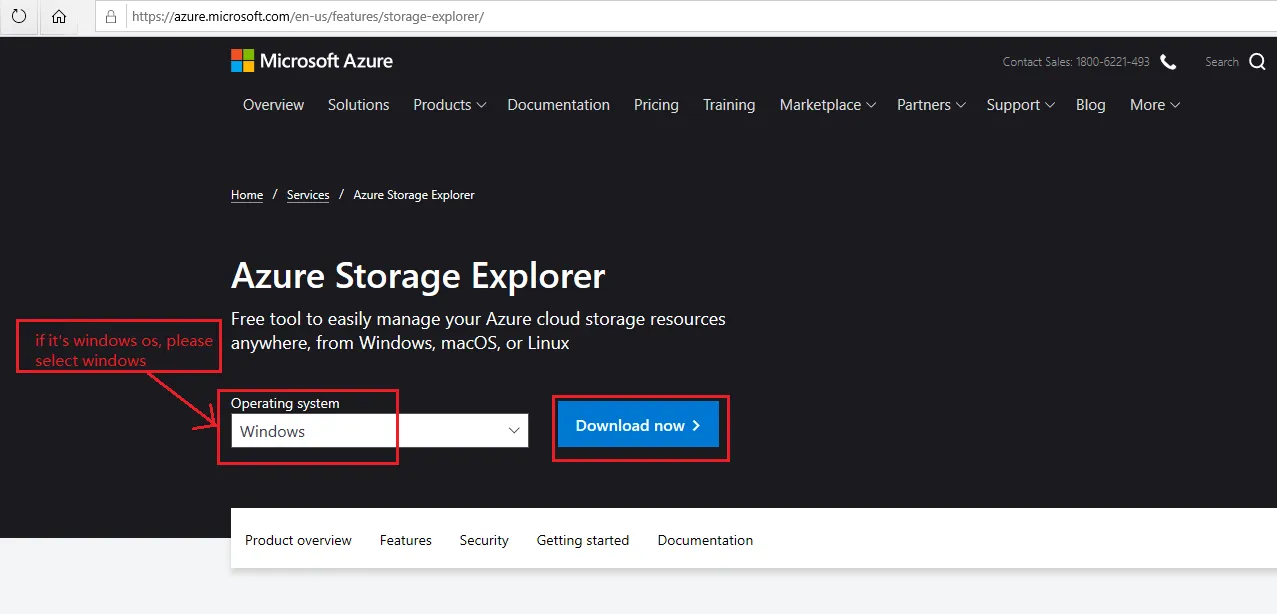Open the Overview nav item
1277x614 pixels.
point(273,105)
